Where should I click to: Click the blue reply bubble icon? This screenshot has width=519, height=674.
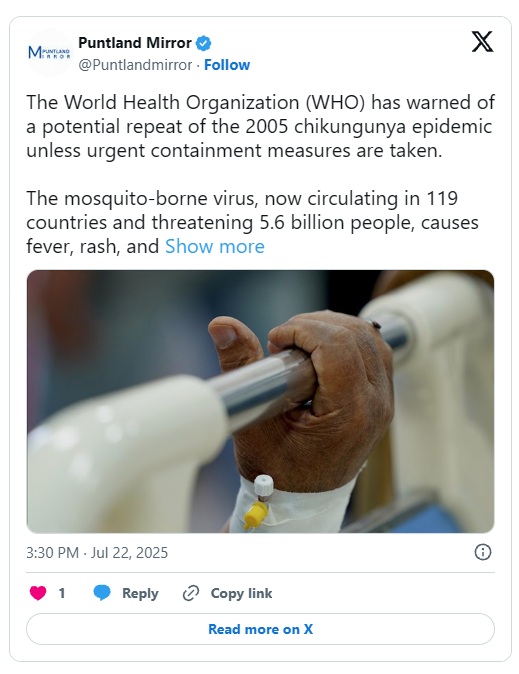point(102,593)
